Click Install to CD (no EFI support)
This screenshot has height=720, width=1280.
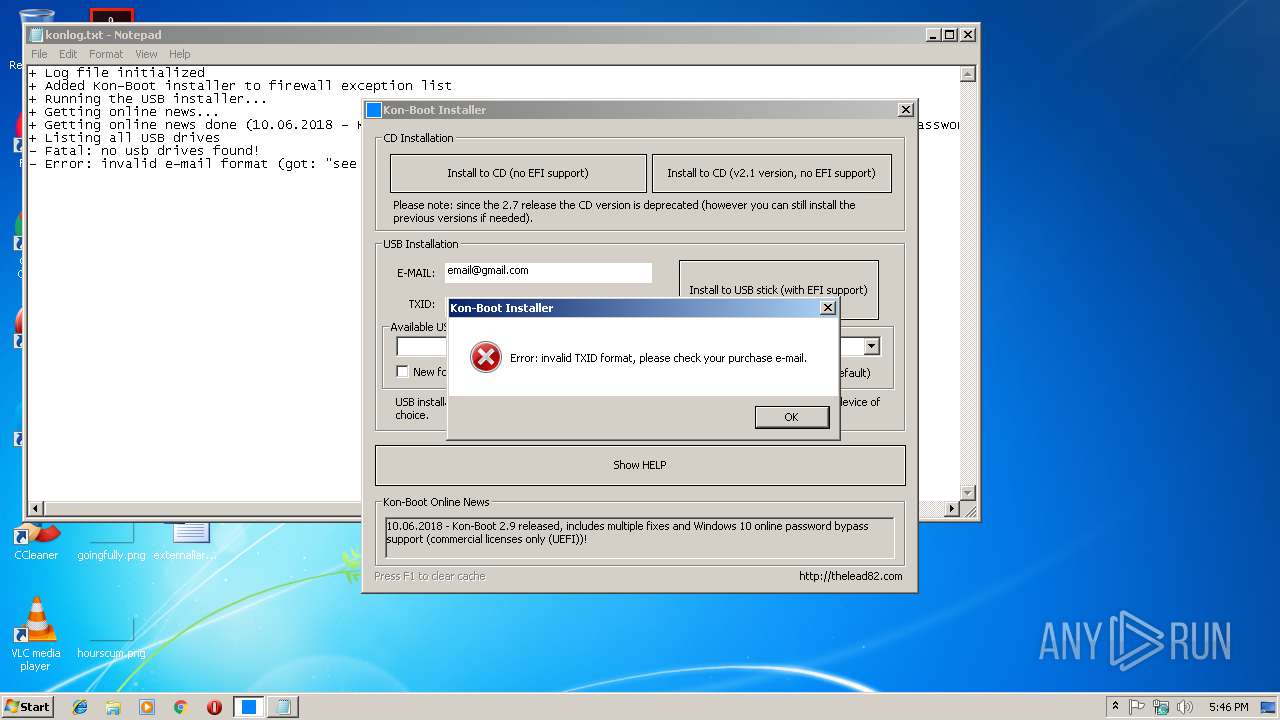pyautogui.click(x=518, y=173)
